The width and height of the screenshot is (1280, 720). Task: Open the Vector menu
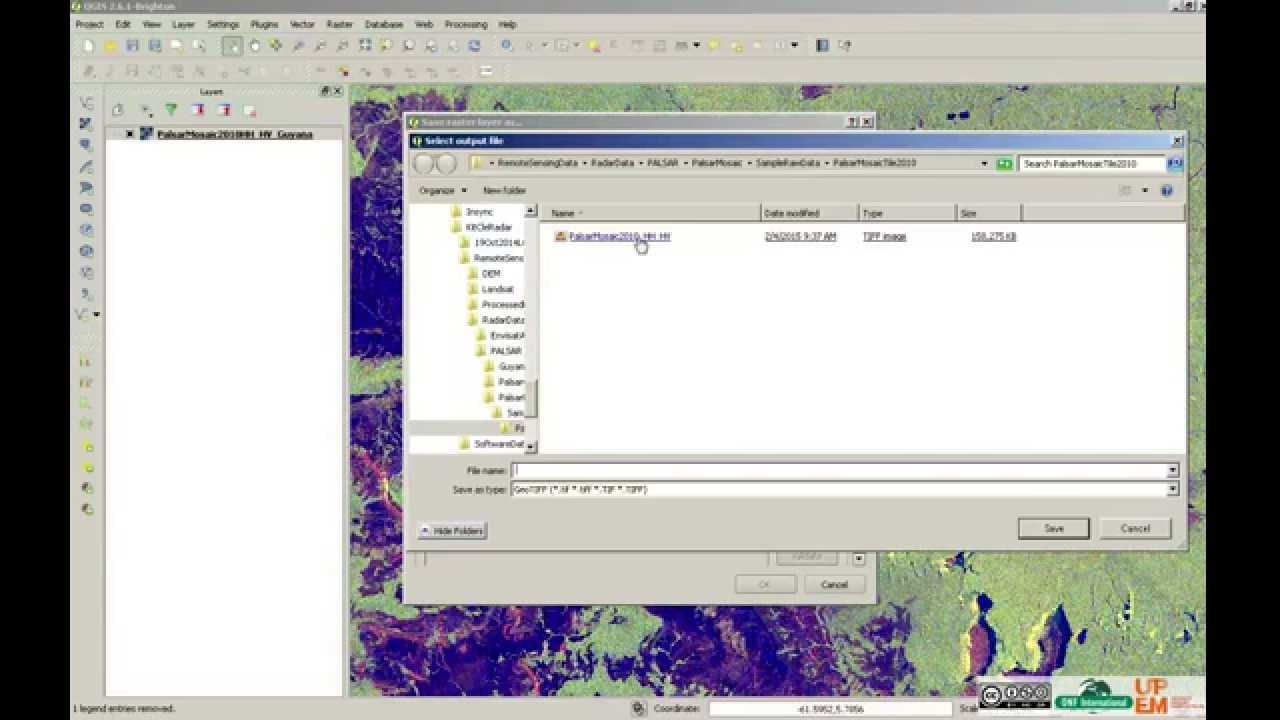[x=302, y=24]
